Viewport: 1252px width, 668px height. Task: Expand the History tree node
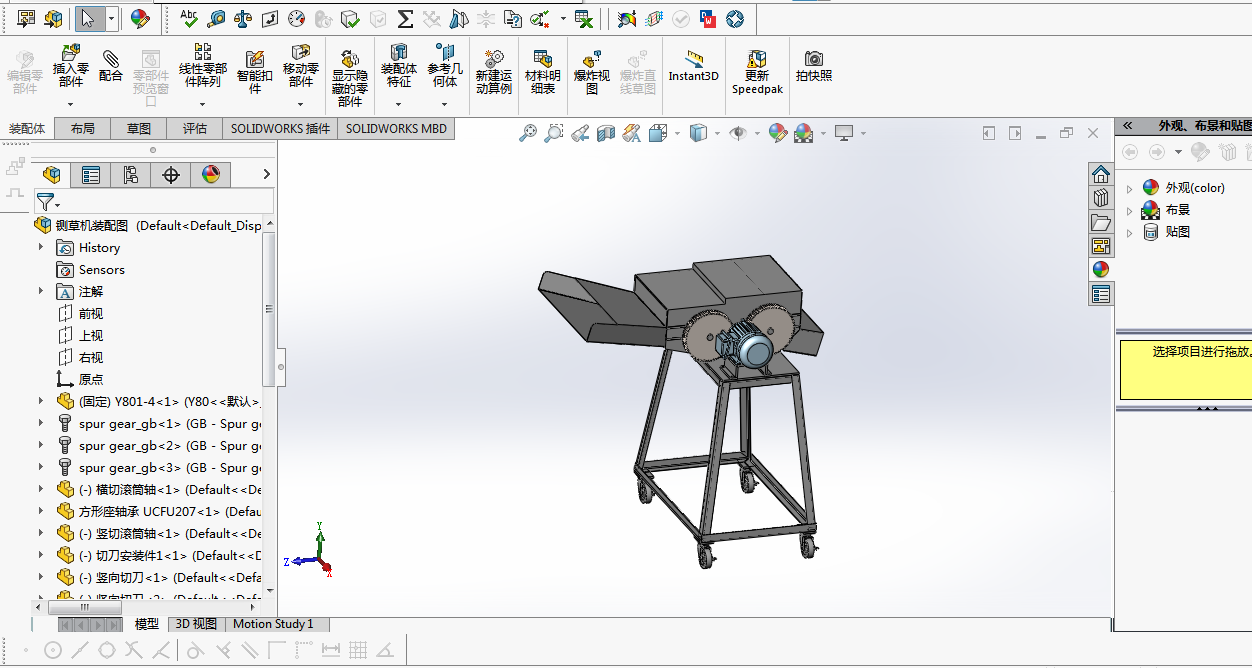[41, 247]
